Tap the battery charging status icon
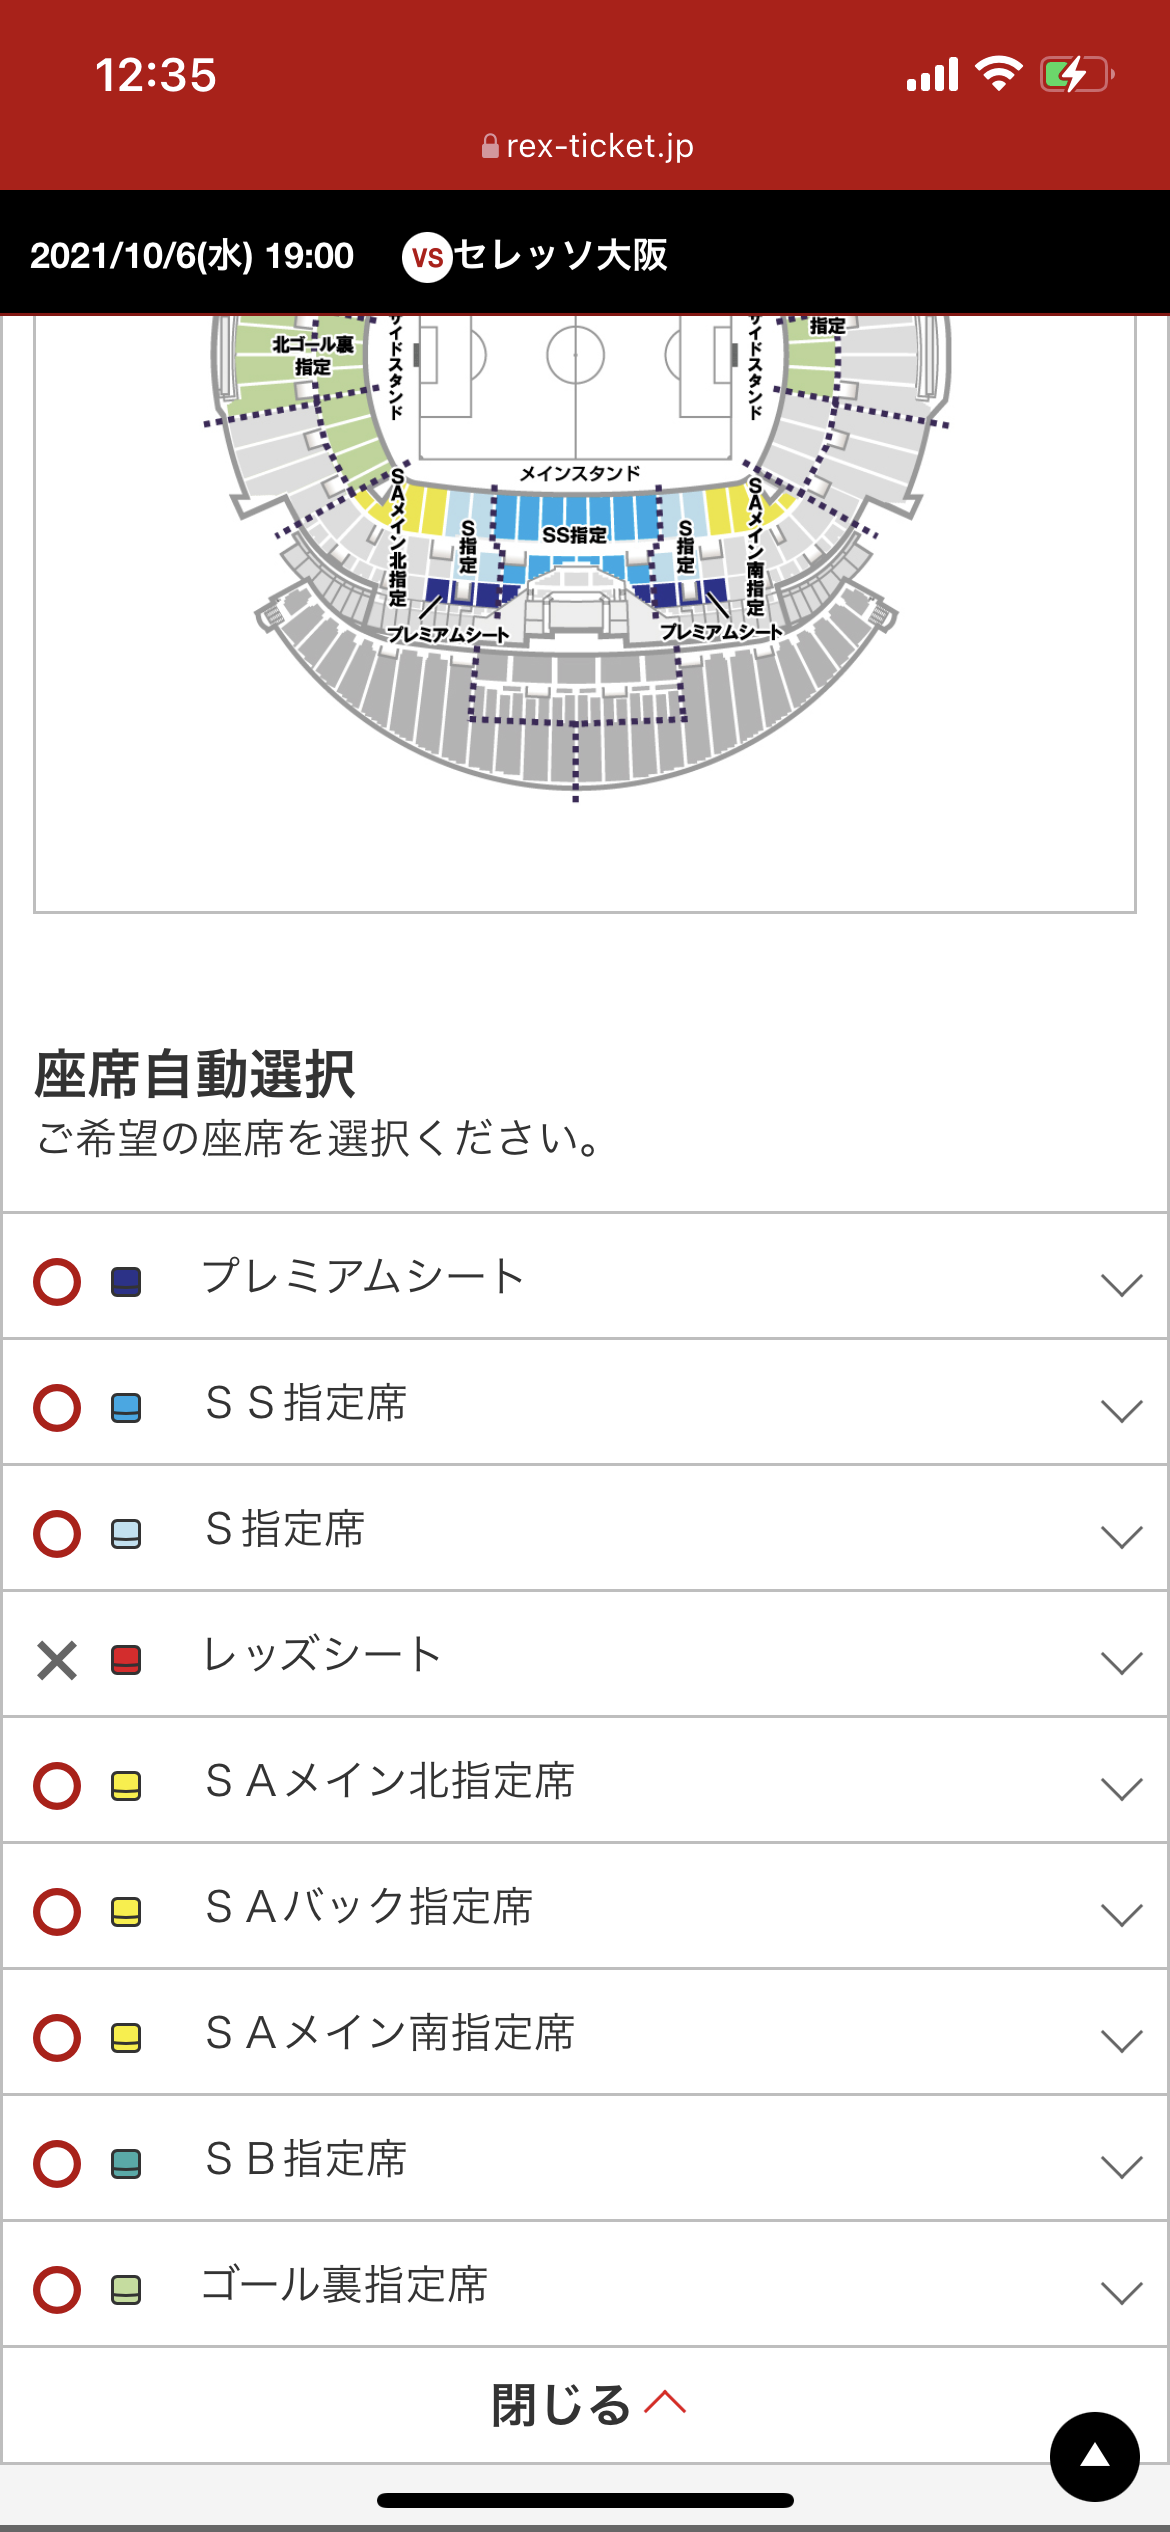This screenshot has width=1170, height=2532. pos(1077,74)
